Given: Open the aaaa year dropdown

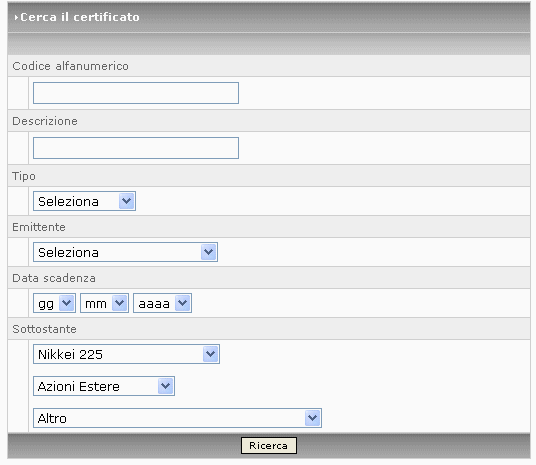Looking at the screenshot, I should pos(162,303).
